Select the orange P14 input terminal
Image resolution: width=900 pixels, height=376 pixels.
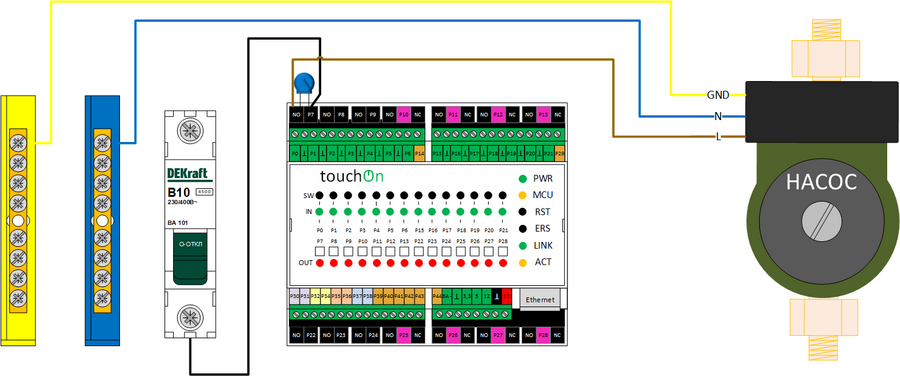tap(419, 154)
